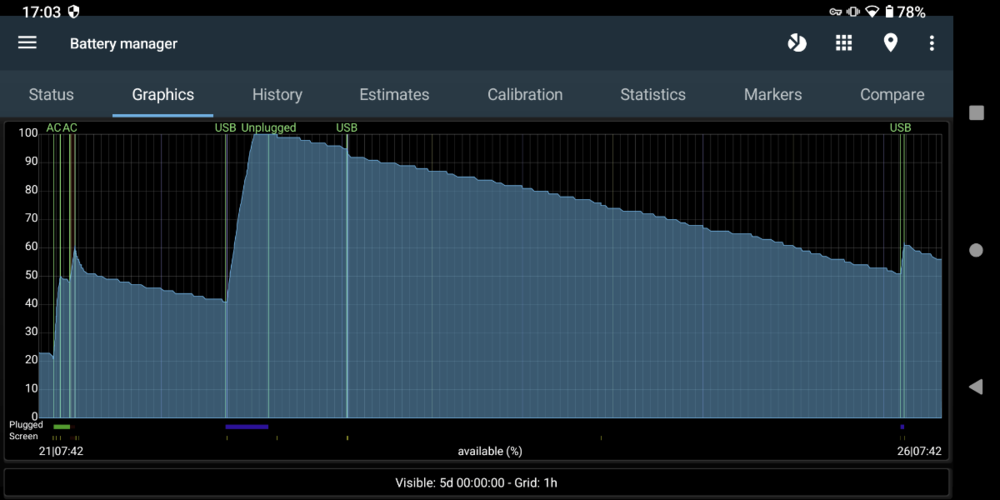
Task: Tap the 100 value on the y-axis
Action: (x=27, y=133)
